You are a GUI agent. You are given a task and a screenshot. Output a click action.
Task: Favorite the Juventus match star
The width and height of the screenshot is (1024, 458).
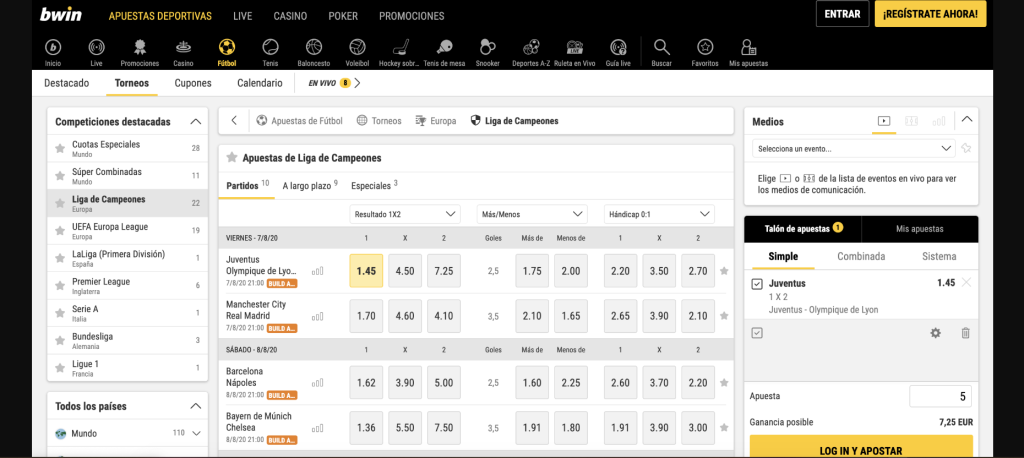click(x=724, y=270)
